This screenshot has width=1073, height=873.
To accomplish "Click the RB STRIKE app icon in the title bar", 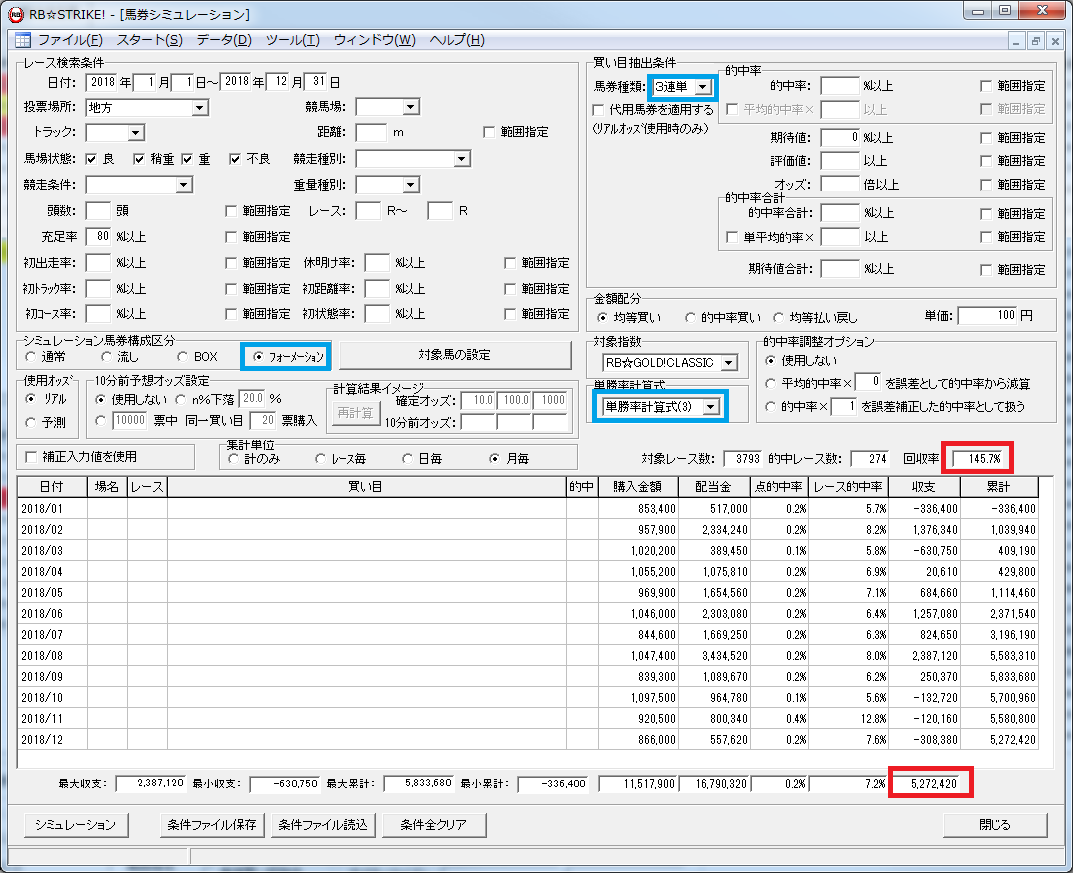I will [x=15, y=14].
